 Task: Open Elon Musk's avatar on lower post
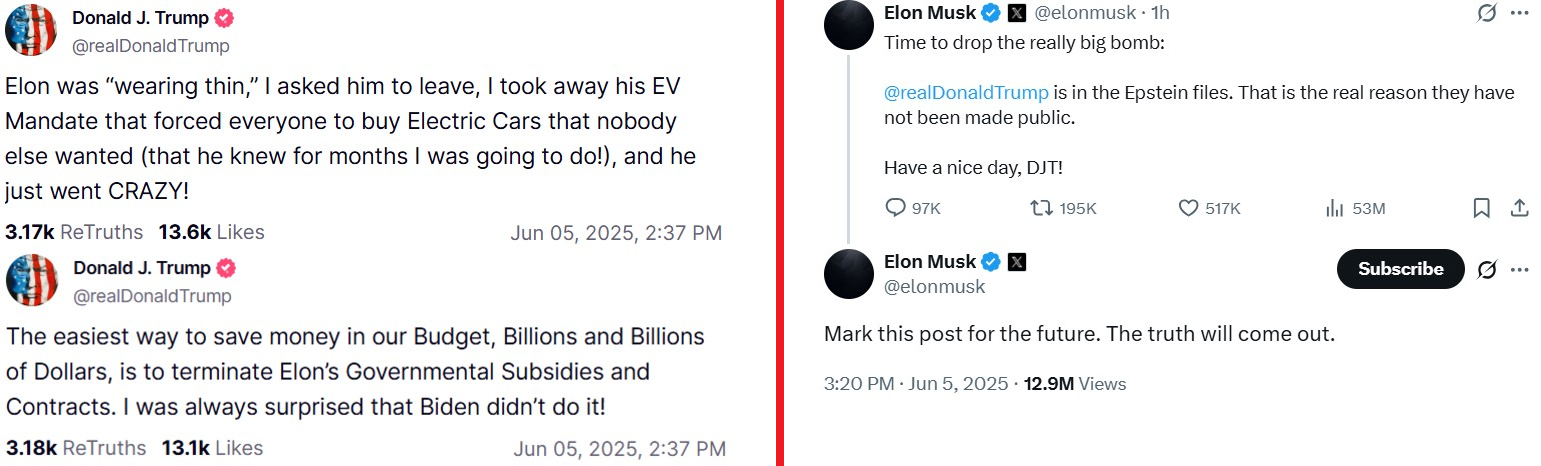click(x=849, y=274)
